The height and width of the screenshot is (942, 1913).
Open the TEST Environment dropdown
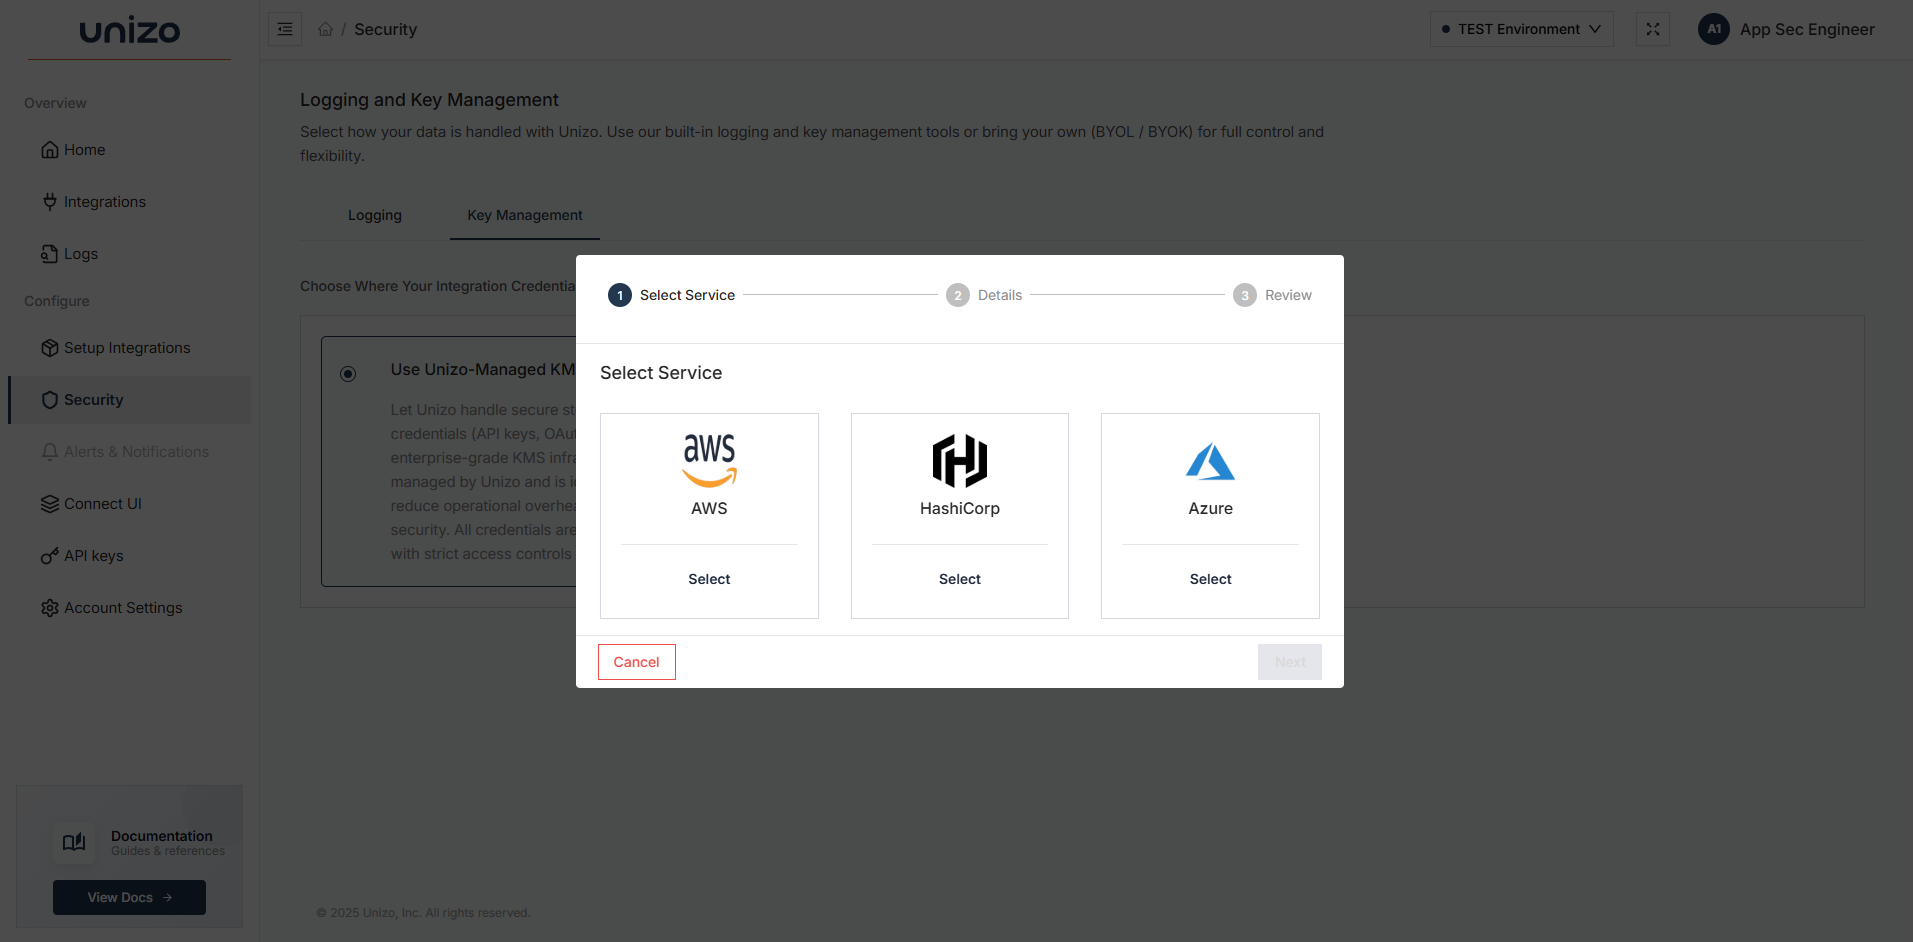(x=1520, y=29)
